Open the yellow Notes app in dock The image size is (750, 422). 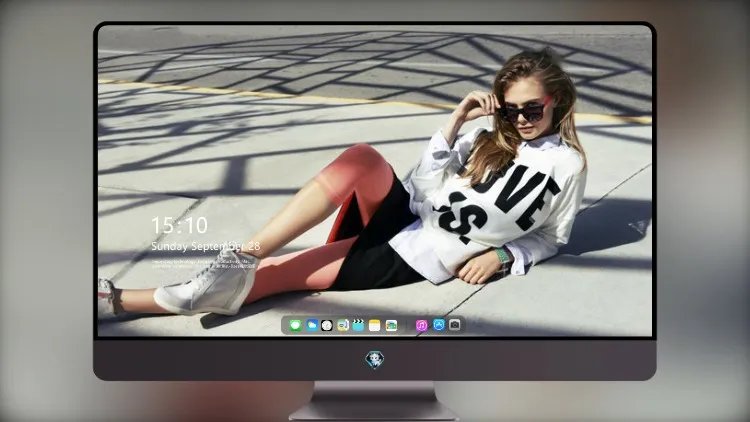tap(375, 325)
